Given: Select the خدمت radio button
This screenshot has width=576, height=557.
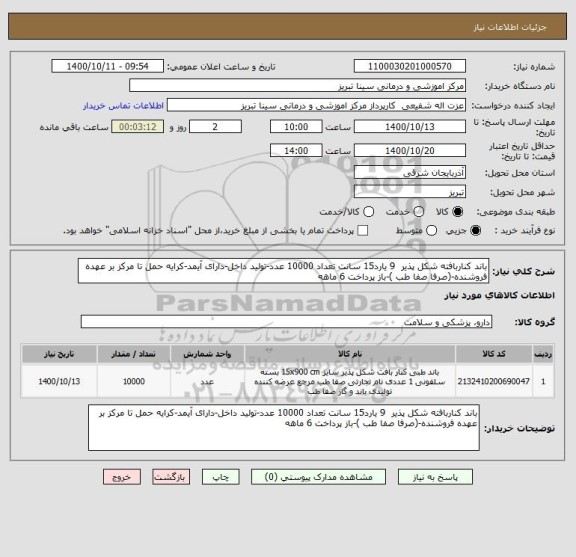Looking at the screenshot, I should (x=419, y=212).
